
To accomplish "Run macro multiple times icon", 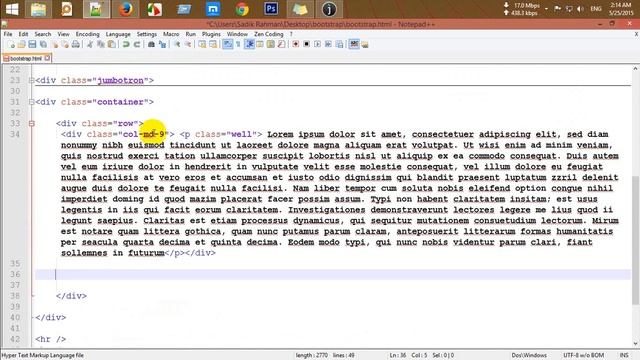I will 328,44.
